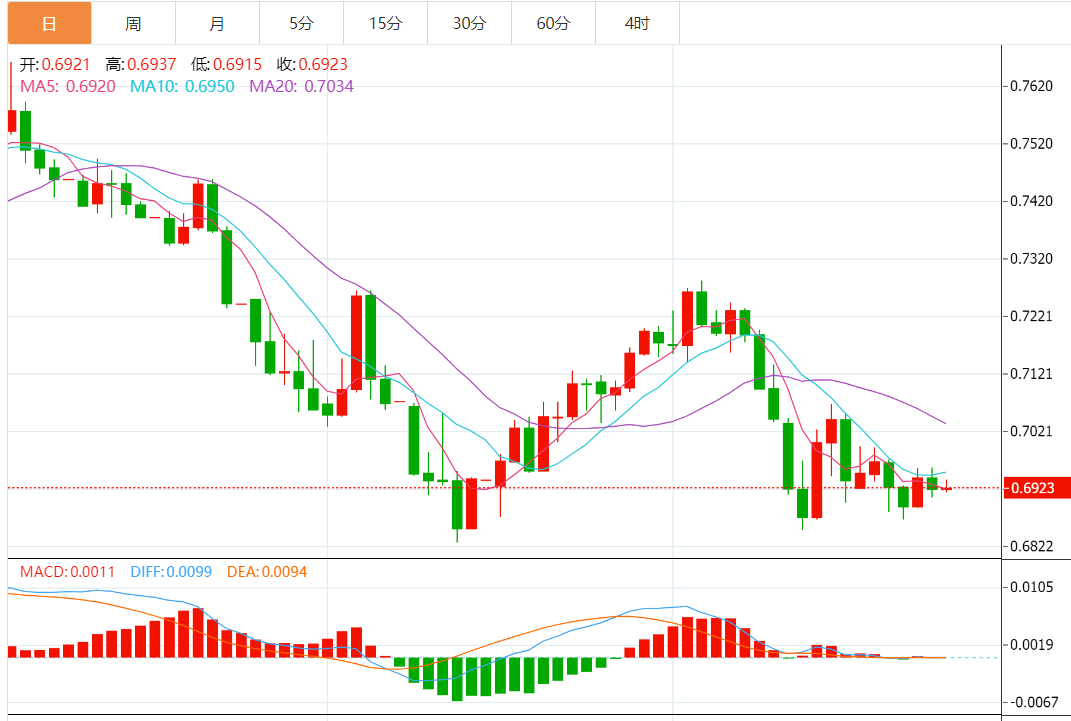Click the closing price 收:0.6923
The width and height of the screenshot is (1071, 721).
pyautogui.click(x=312, y=65)
